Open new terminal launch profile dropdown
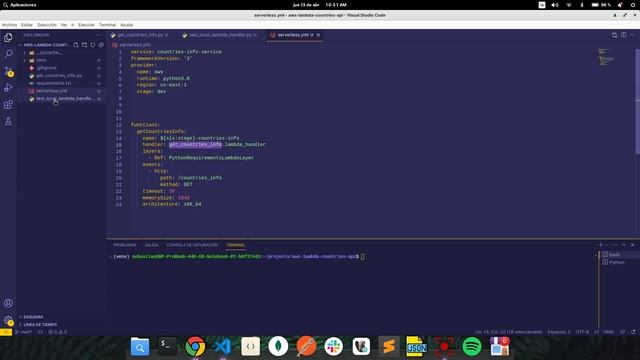The width and height of the screenshot is (640, 360). (x=607, y=245)
